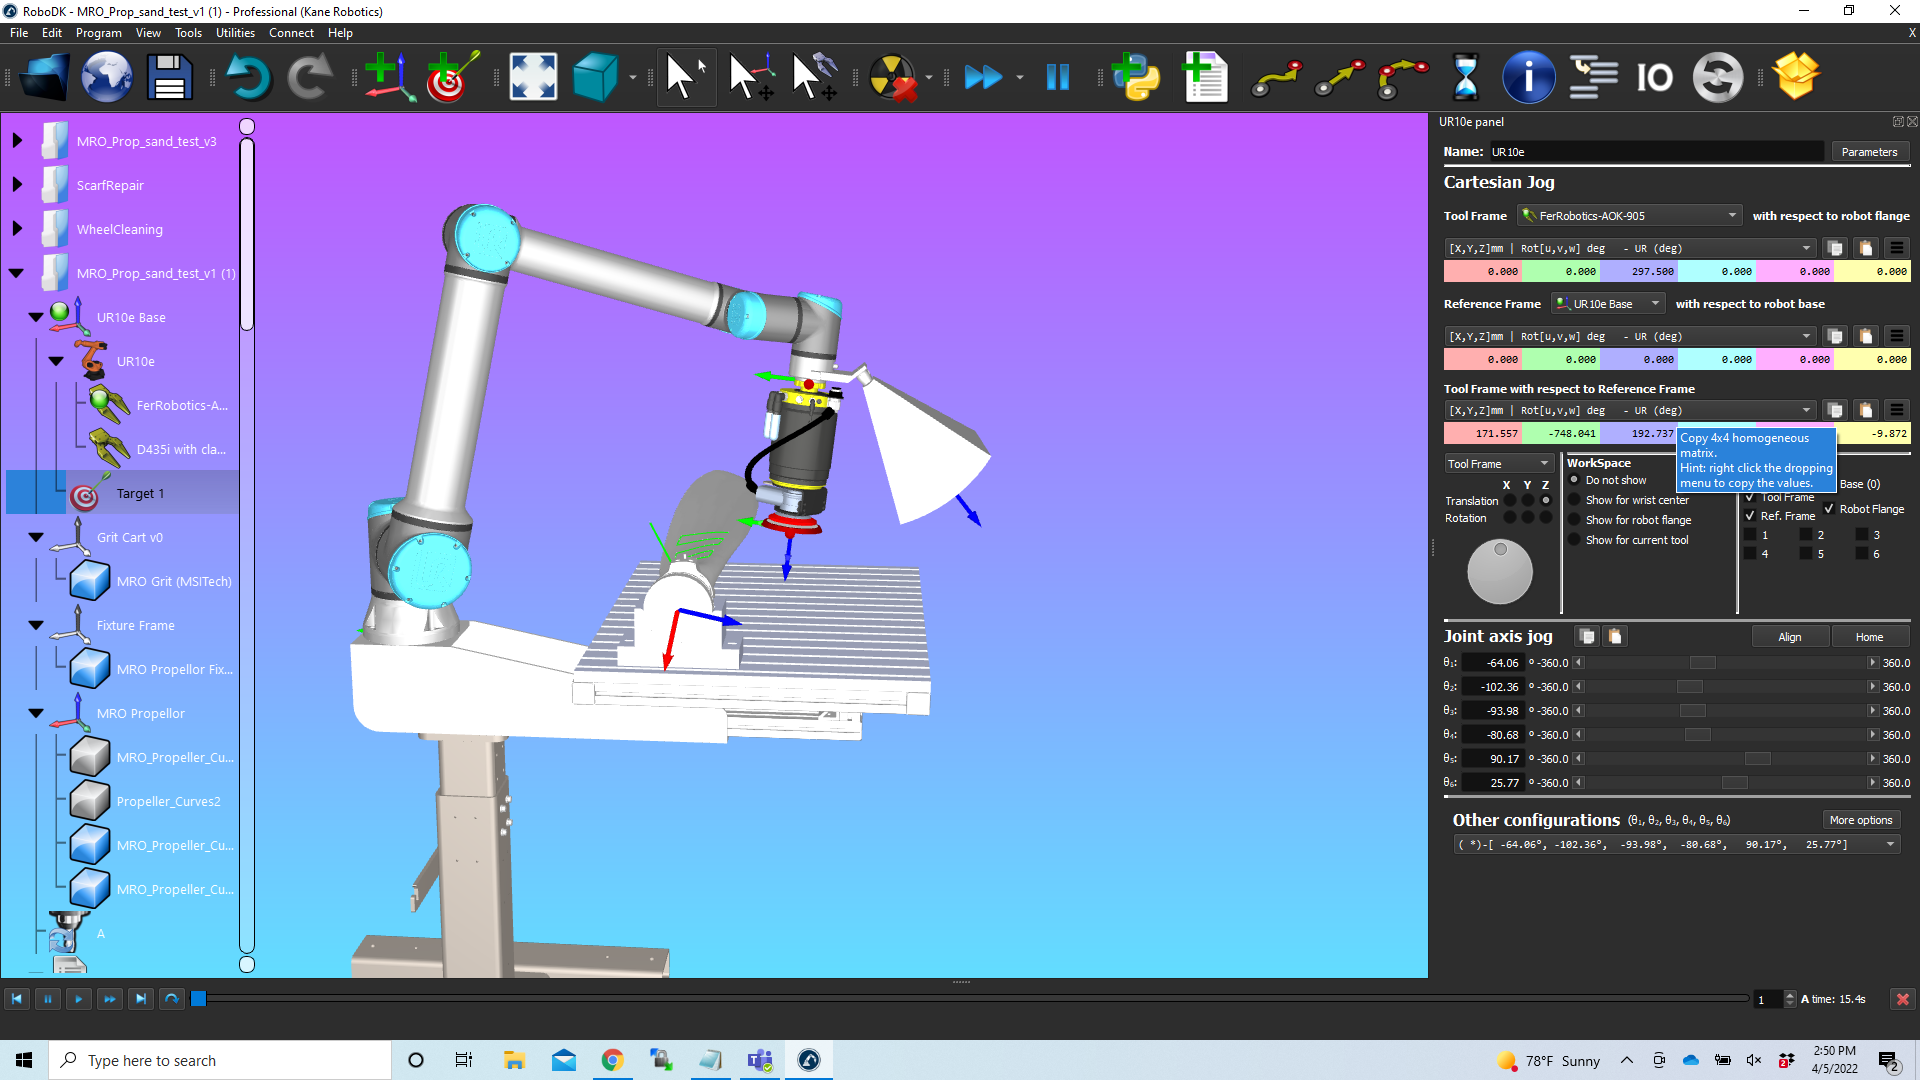Expand the ScarfRepair tree node
The width and height of the screenshot is (1920, 1080).
pos(17,185)
